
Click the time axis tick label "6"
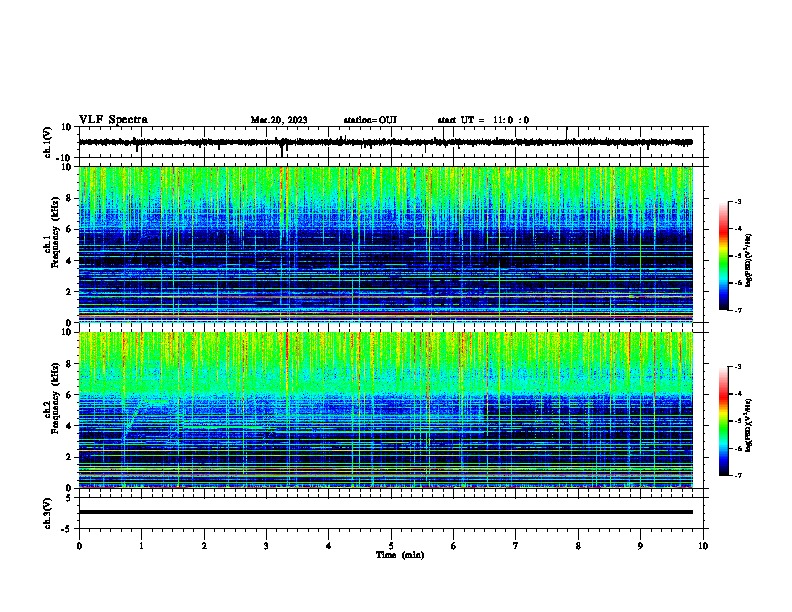pyautogui.click(x=454, y=546)
